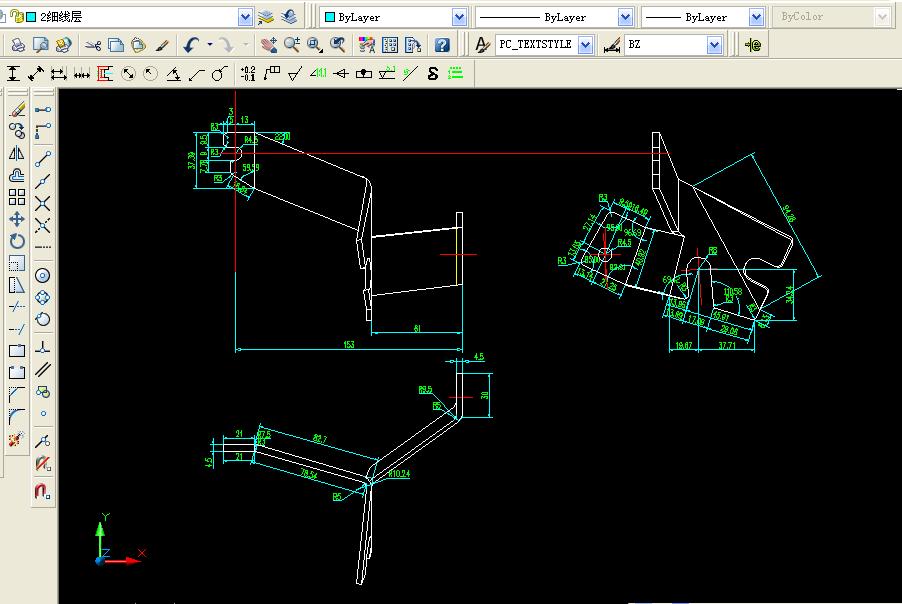This screenshot has width=902, height=604.
Task: Select the Aligned dimension tool
Action: pos(36,74)
